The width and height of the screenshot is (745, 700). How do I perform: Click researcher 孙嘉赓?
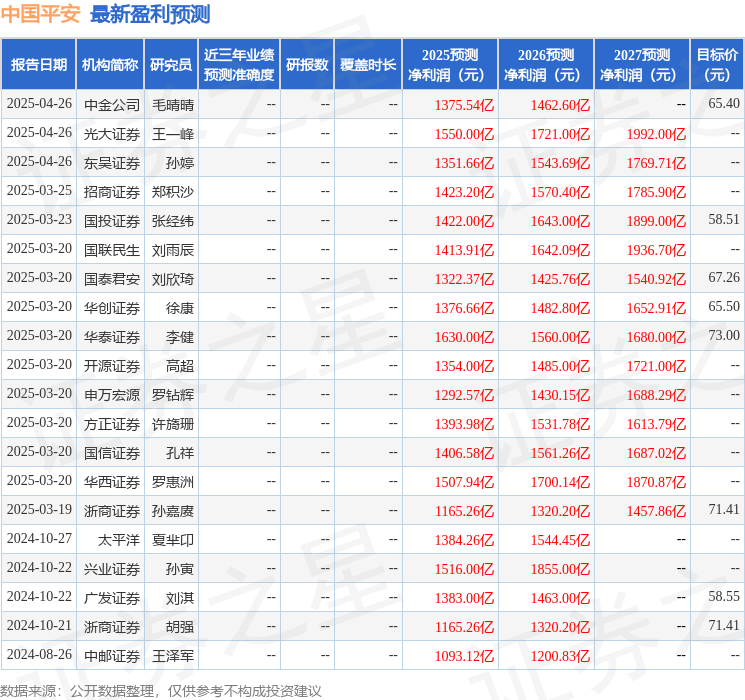pos(173,511)
